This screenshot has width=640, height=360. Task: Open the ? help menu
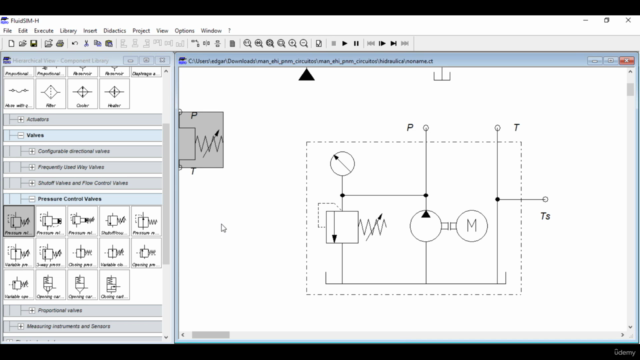[229, 31]
